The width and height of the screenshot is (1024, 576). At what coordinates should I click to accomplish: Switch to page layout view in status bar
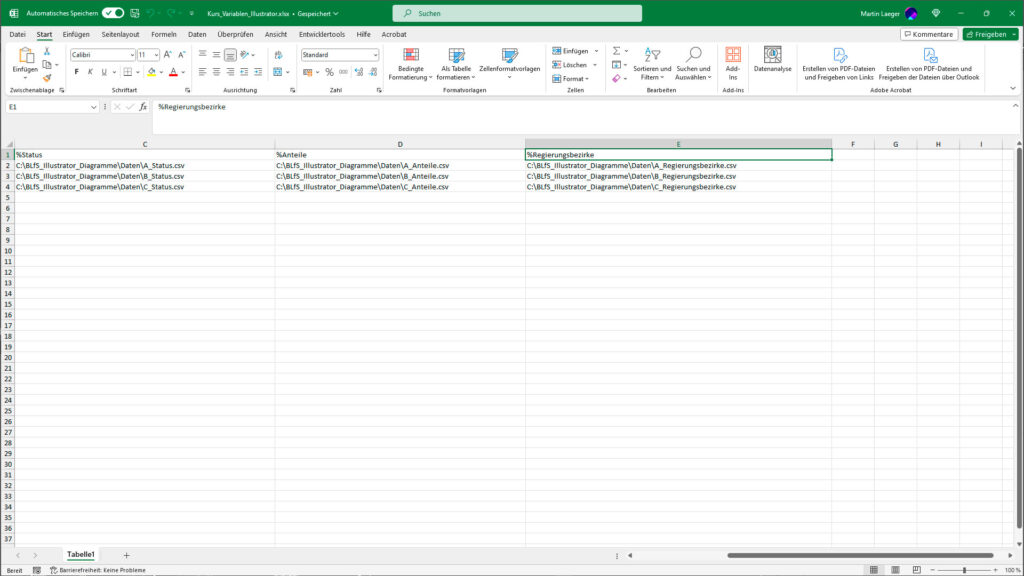(x=895, y=570)
